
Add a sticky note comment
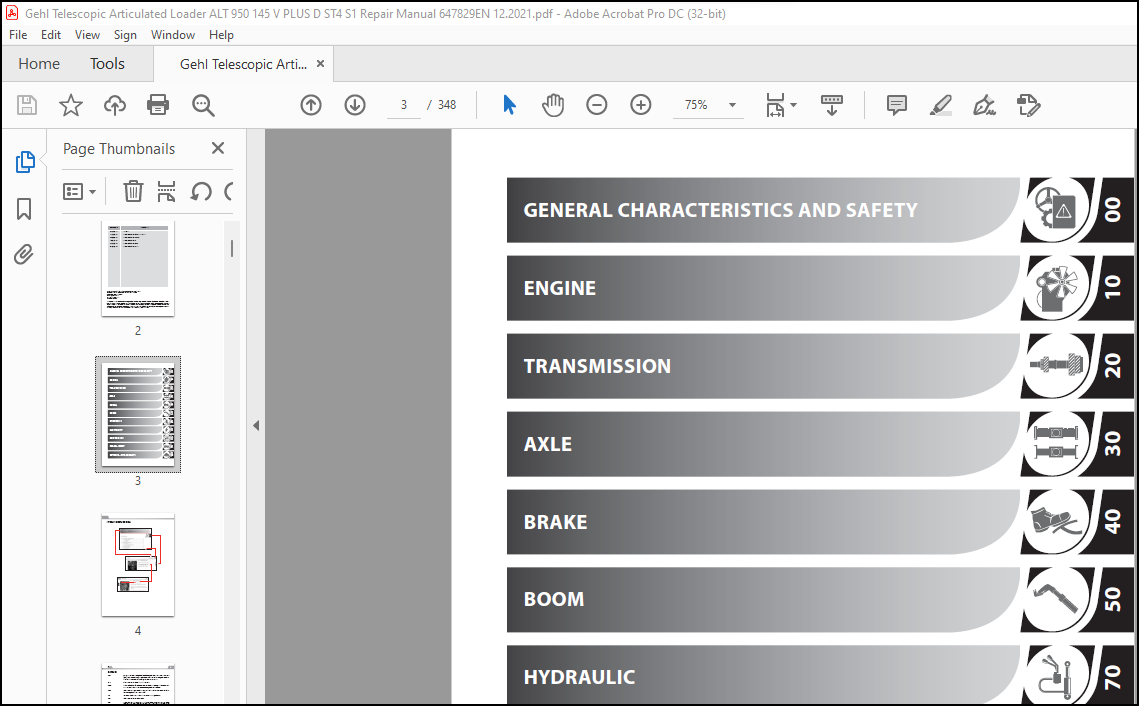click(x=897, y=105)
